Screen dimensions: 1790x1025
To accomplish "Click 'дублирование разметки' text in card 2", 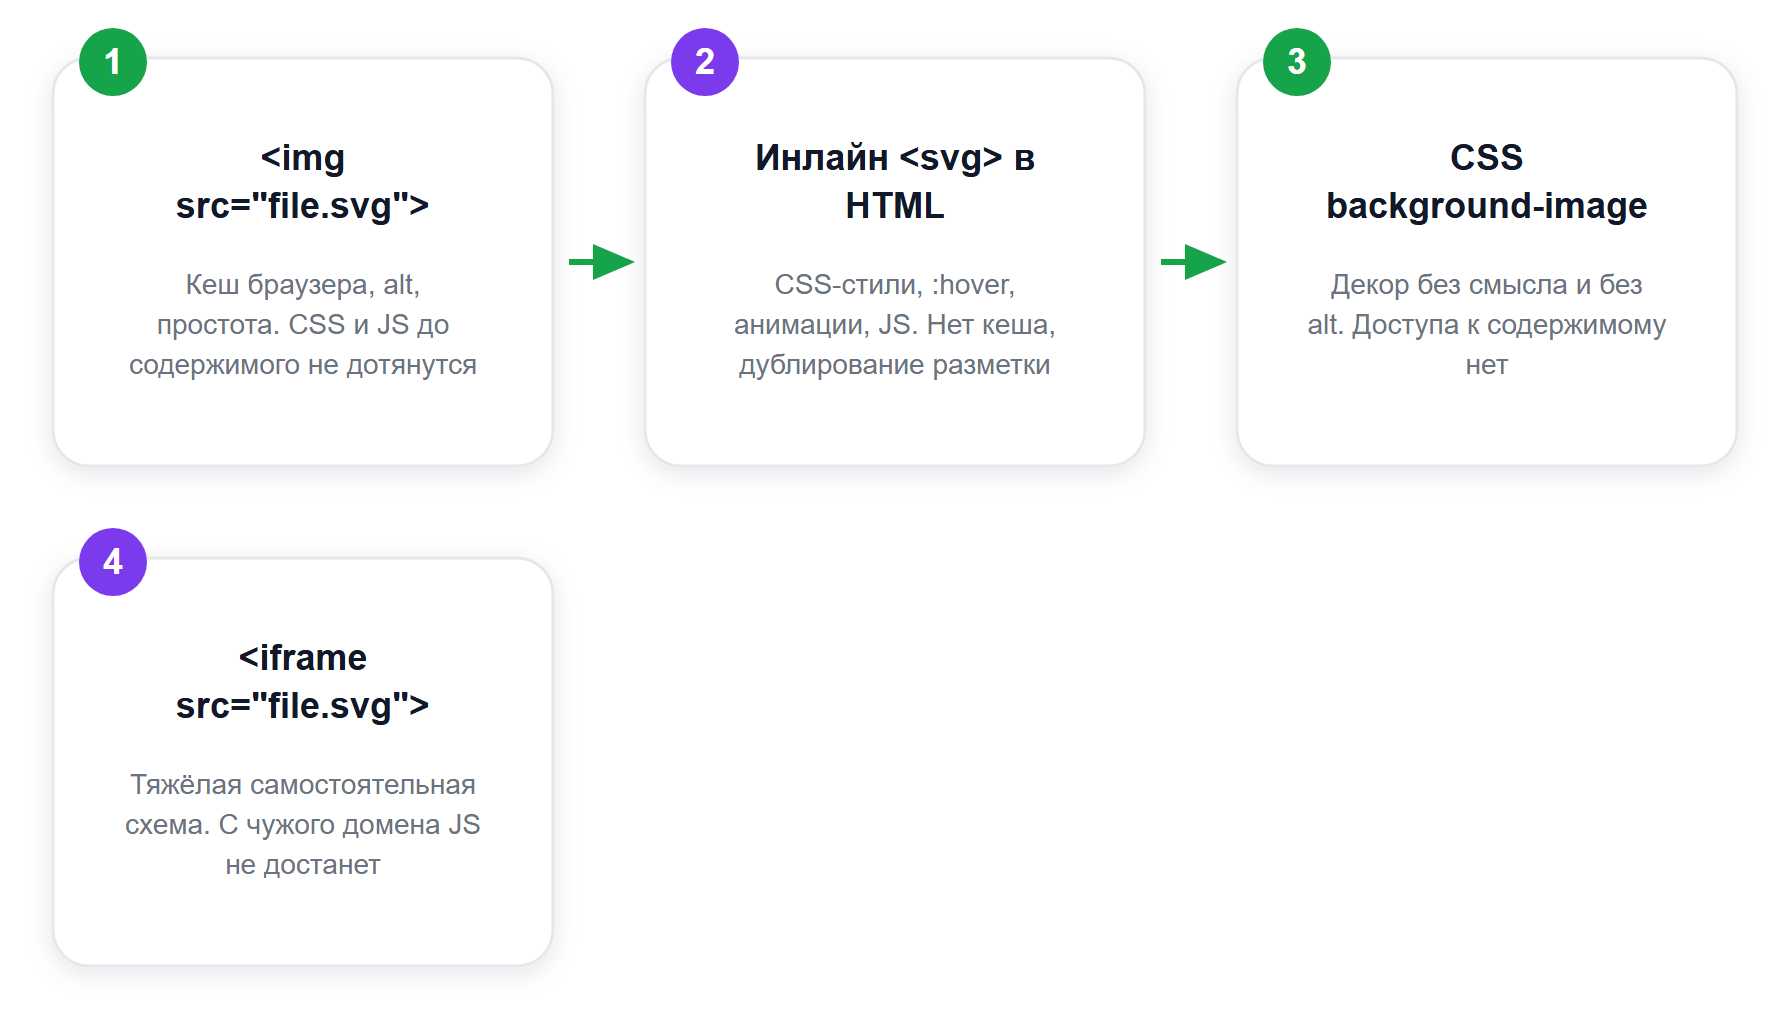I will point(895,365).
